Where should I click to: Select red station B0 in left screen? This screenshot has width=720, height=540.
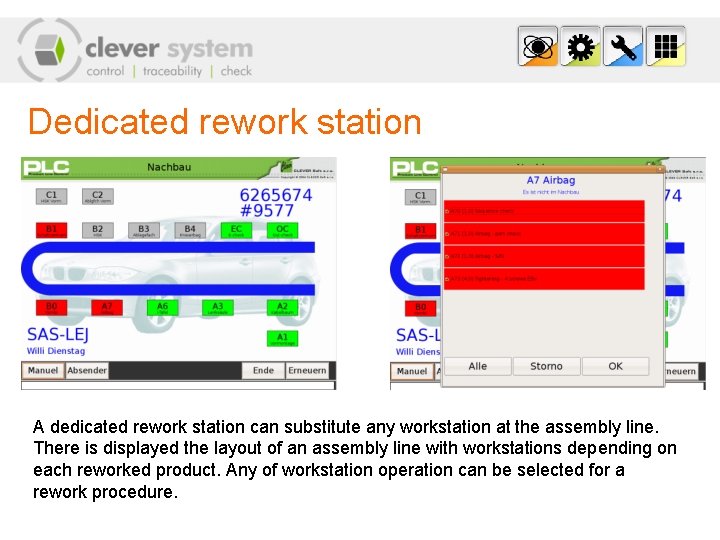point(51,308)
